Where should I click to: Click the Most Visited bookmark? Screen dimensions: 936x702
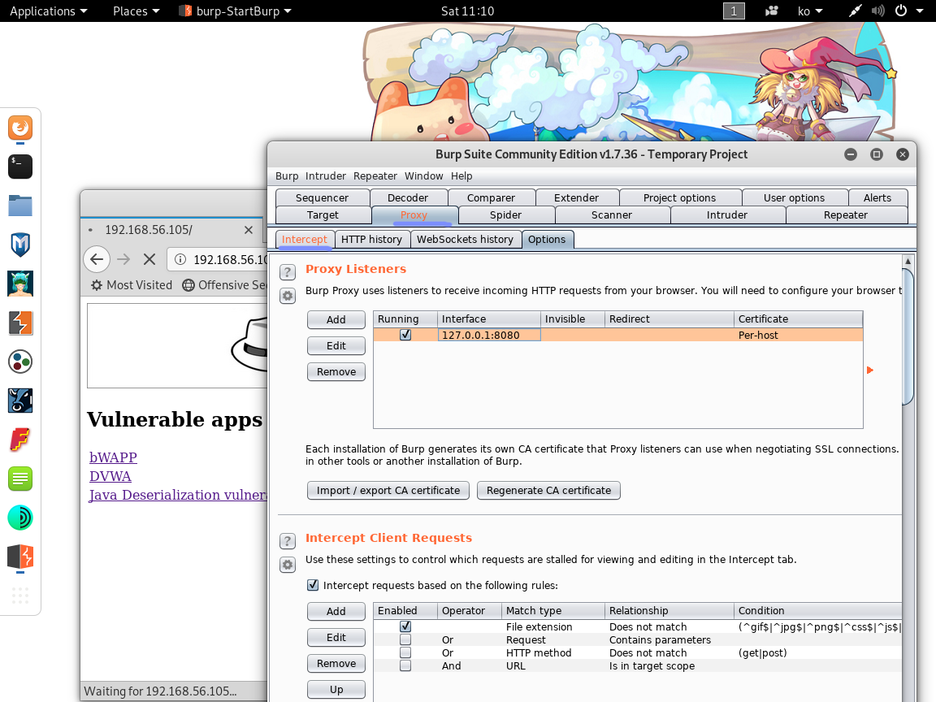(x=131, y=285)
